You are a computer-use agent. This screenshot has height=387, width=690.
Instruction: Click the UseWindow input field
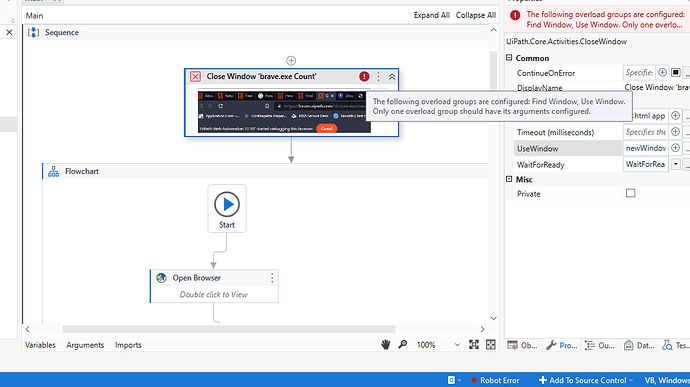pos(646,148)
